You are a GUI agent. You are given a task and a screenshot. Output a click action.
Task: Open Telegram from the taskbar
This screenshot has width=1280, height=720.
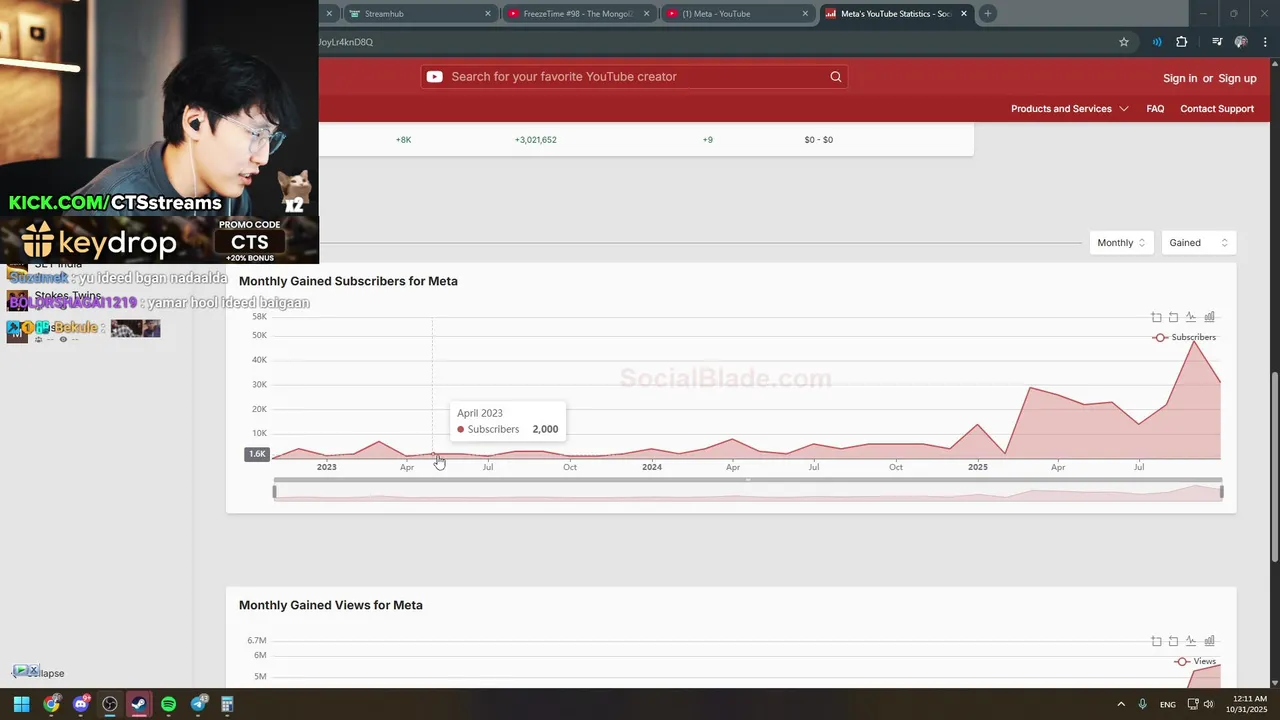point(198,704)
